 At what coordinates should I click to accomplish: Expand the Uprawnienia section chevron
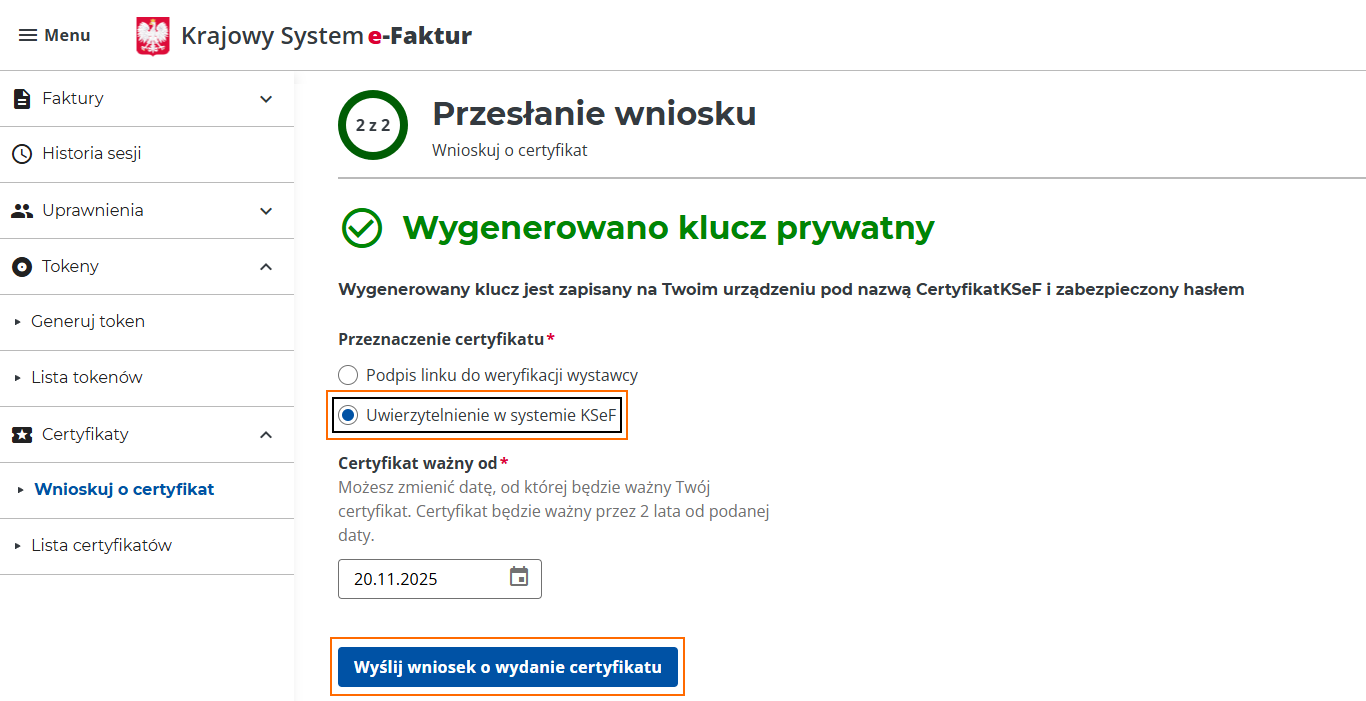coord(266,210)
